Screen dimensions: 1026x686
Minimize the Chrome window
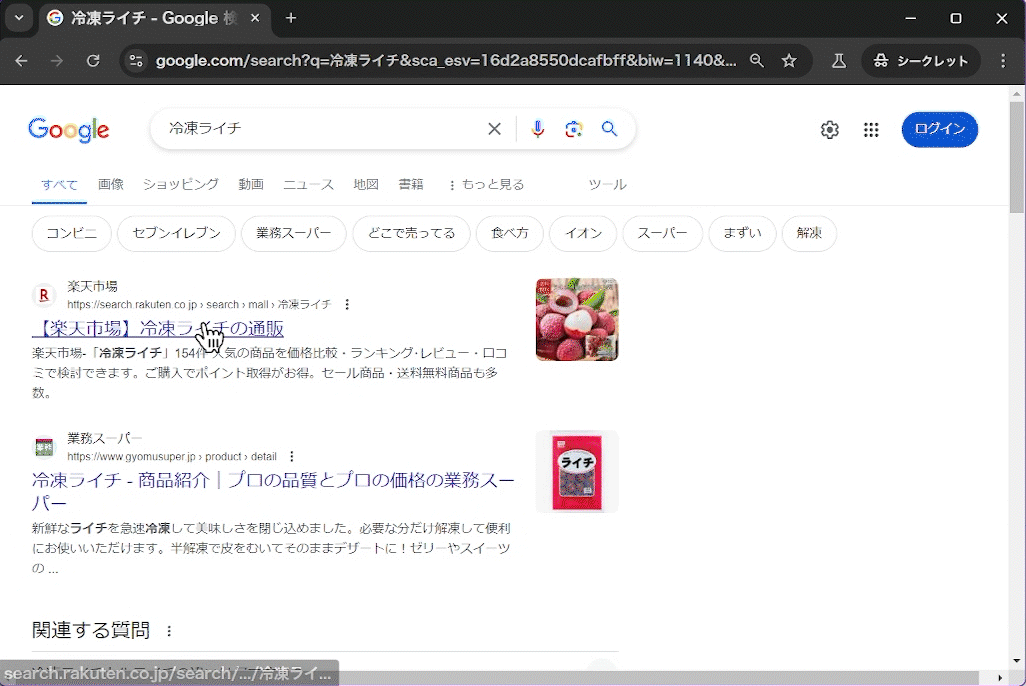point(910,18)
